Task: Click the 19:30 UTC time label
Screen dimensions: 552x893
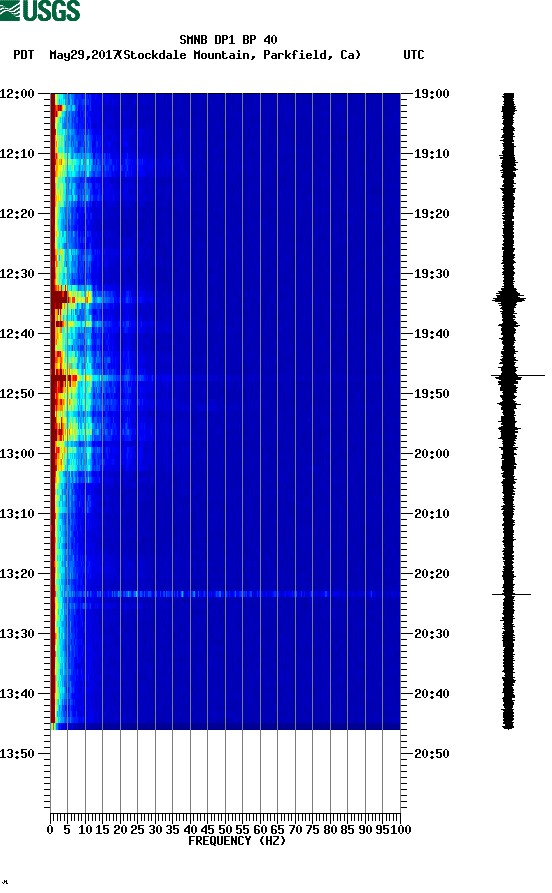Action: click(x=432, y=274)
